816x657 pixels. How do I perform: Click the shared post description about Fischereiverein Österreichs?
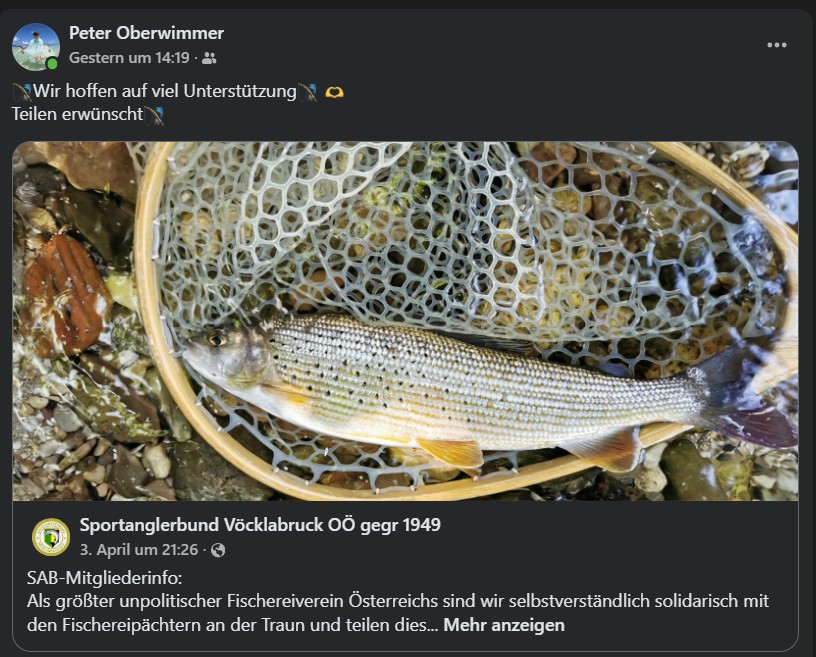pyautogui.click(x=398, y=613)
